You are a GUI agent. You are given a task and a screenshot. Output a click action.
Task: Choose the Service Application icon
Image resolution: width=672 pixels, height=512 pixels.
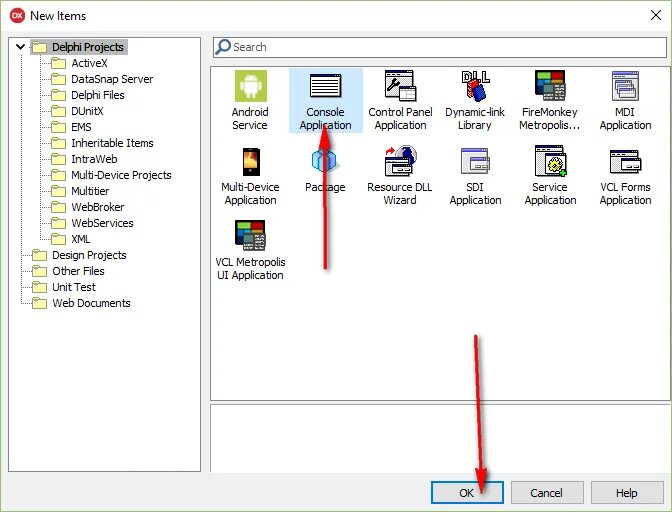click(x=550, y=161)
